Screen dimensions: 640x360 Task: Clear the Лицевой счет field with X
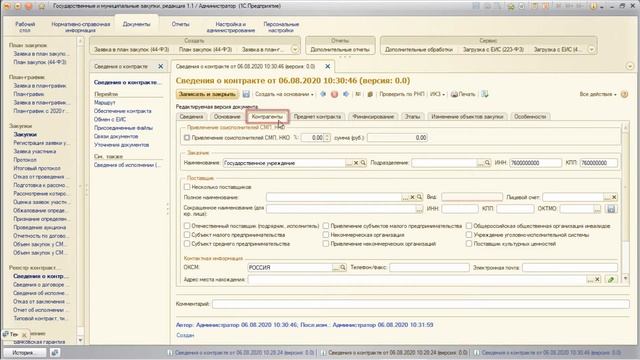(614, 197)
